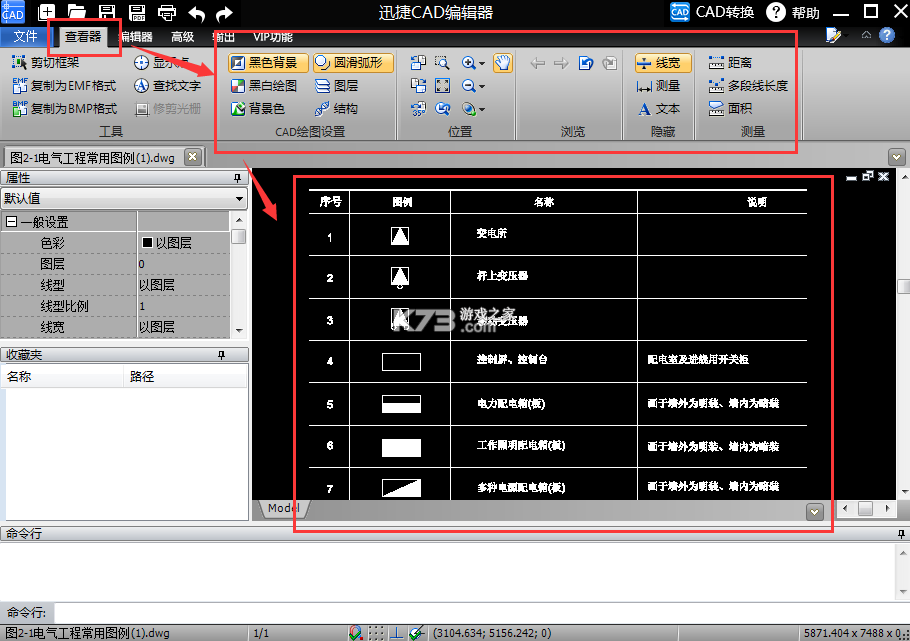Toggle the 圆滑弧形 option
910x641 pixels.
[x=353, y=63]
